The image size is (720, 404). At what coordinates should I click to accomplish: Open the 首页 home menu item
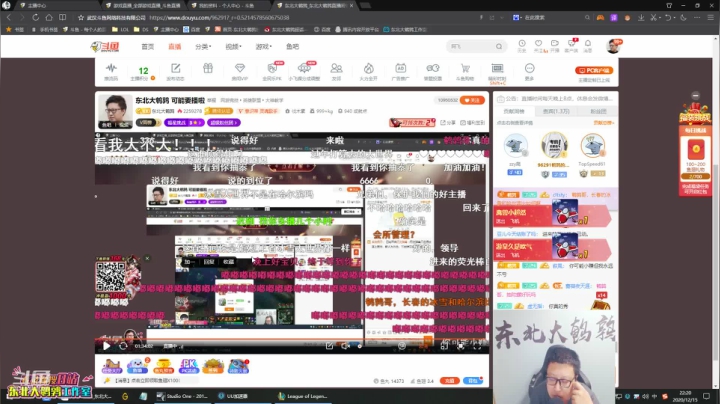coord(147,46)
